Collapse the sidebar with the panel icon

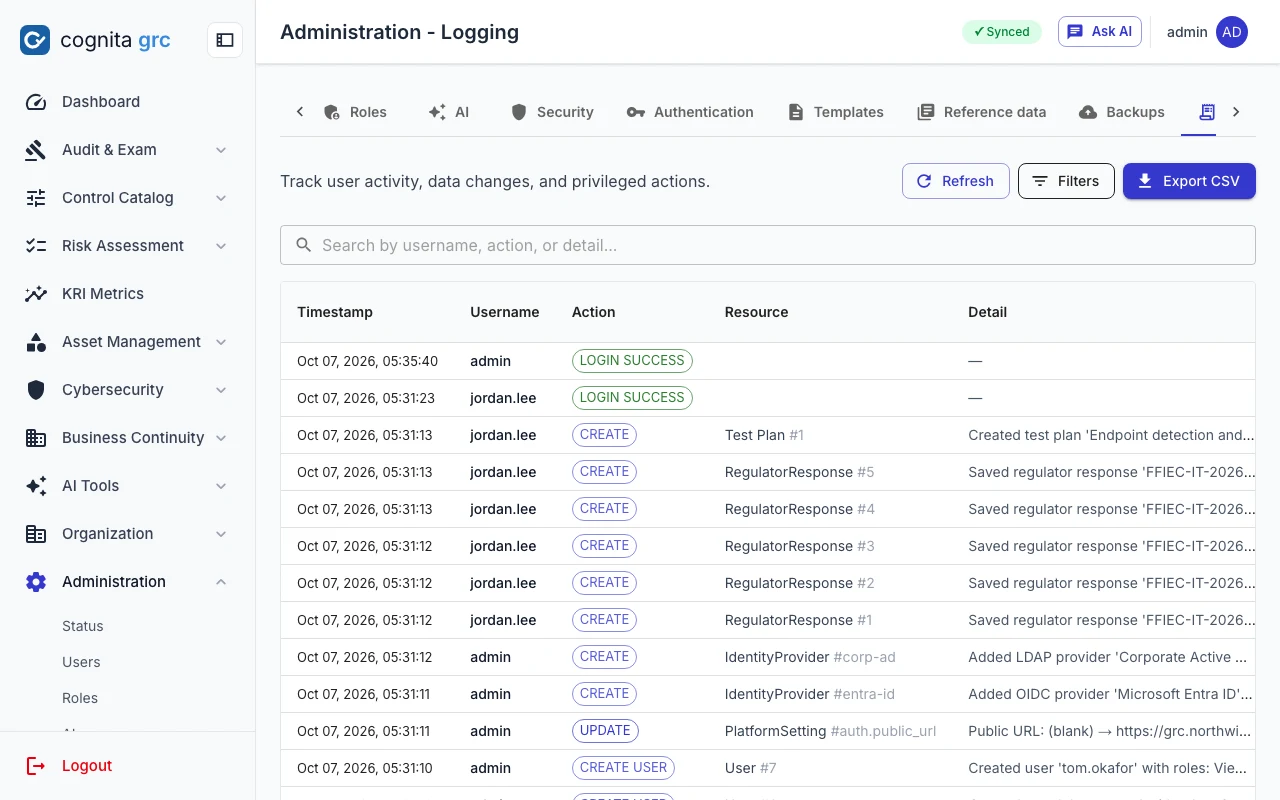(225, 40)
